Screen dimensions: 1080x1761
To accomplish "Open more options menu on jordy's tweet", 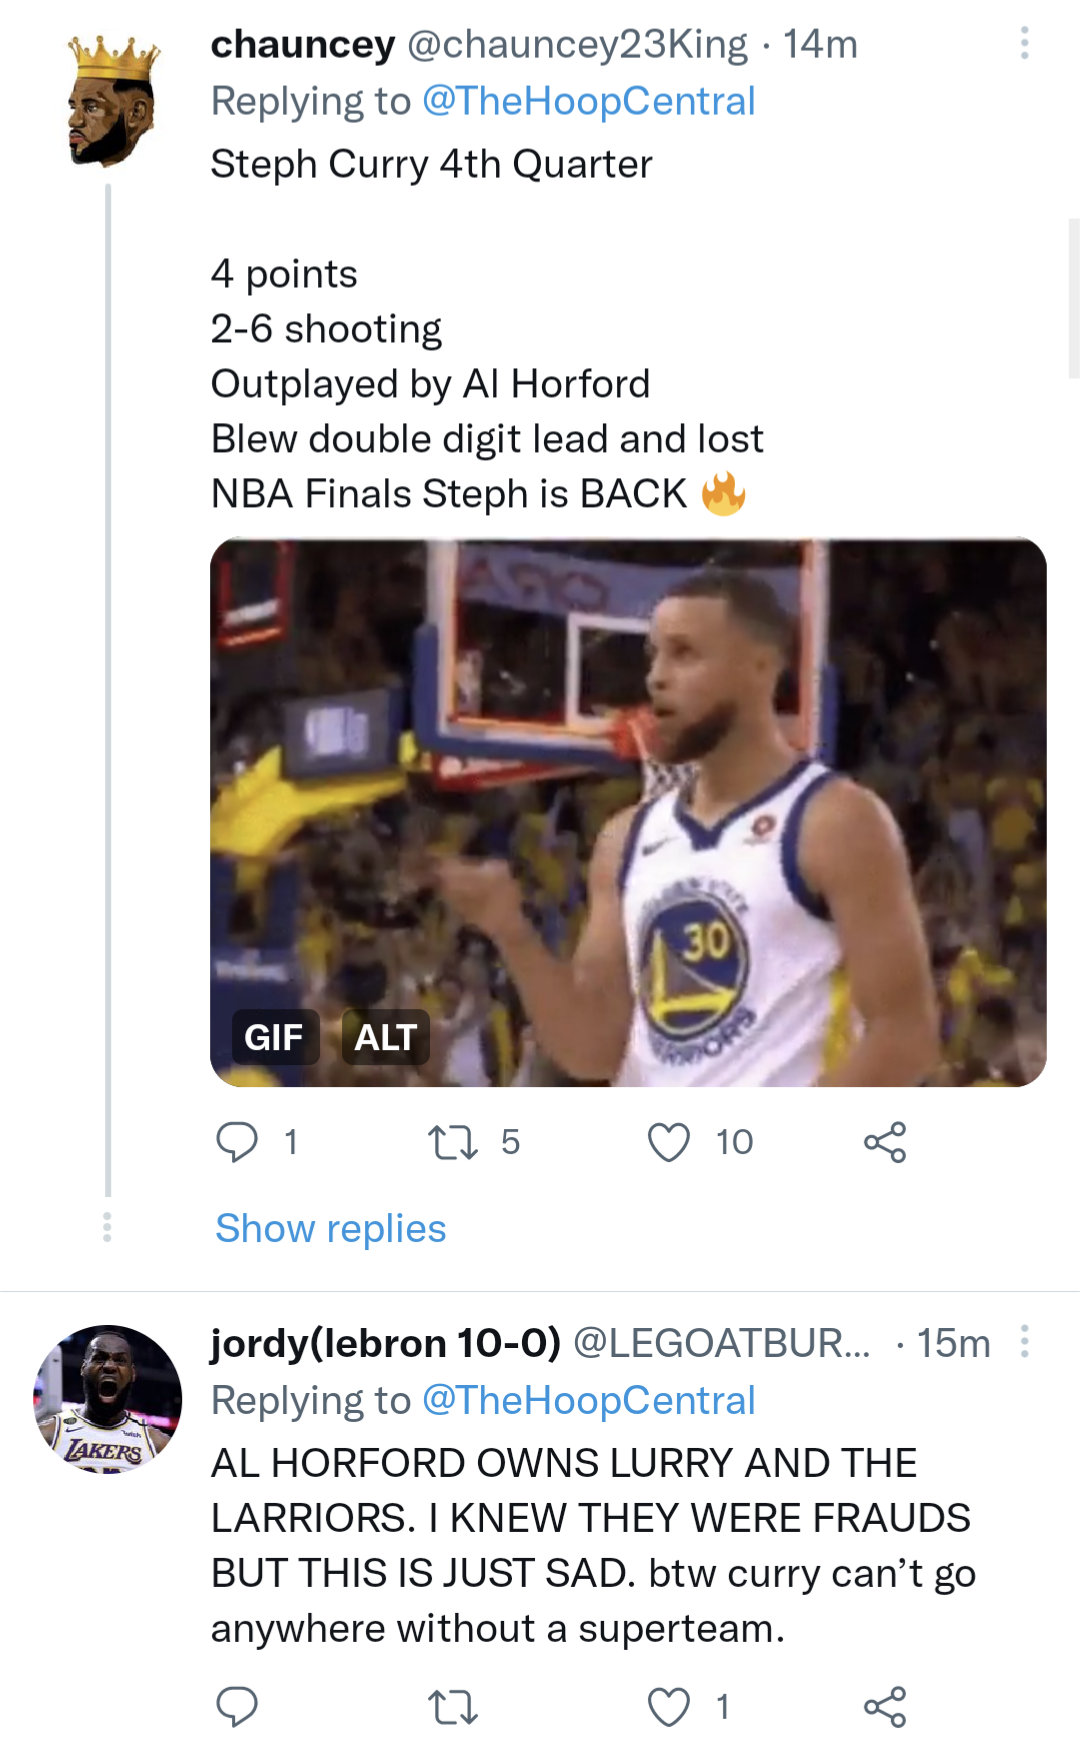I will [1024, 1341].
